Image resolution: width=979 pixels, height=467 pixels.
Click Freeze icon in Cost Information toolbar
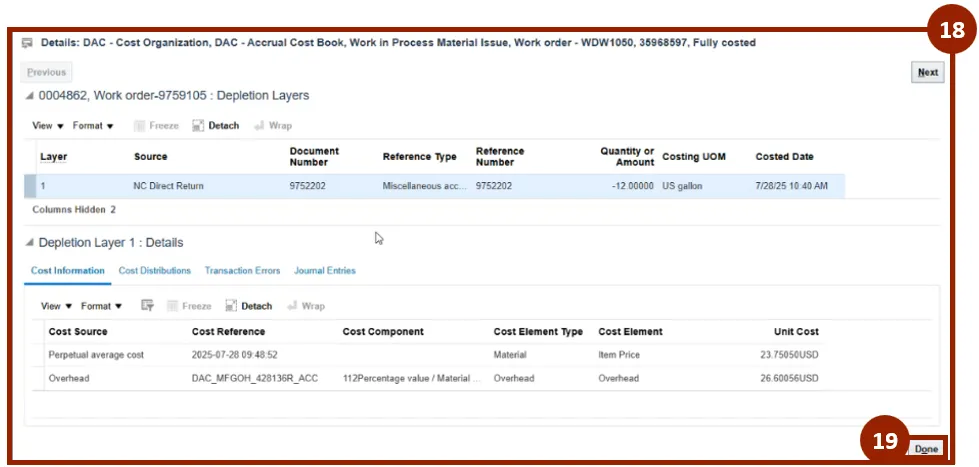[x=173, y=306]
